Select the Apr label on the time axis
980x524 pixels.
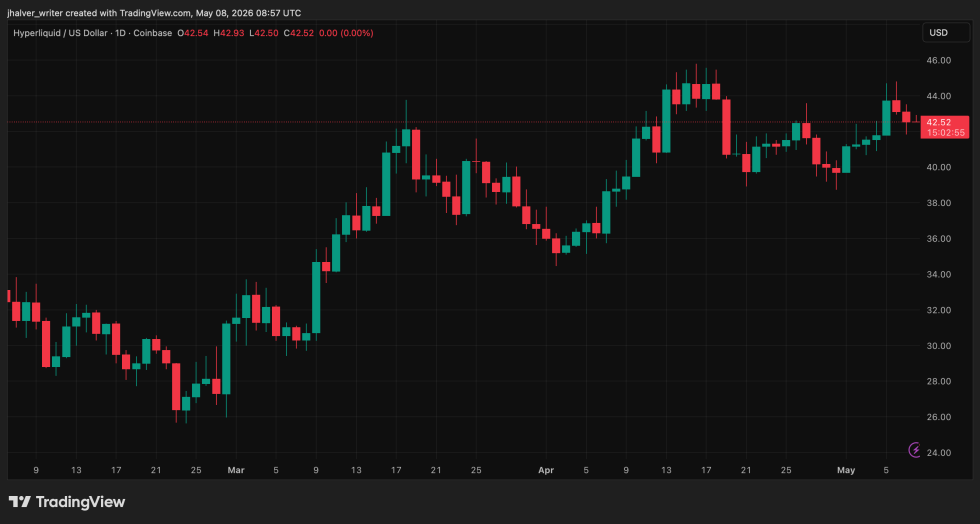point(546,470)
